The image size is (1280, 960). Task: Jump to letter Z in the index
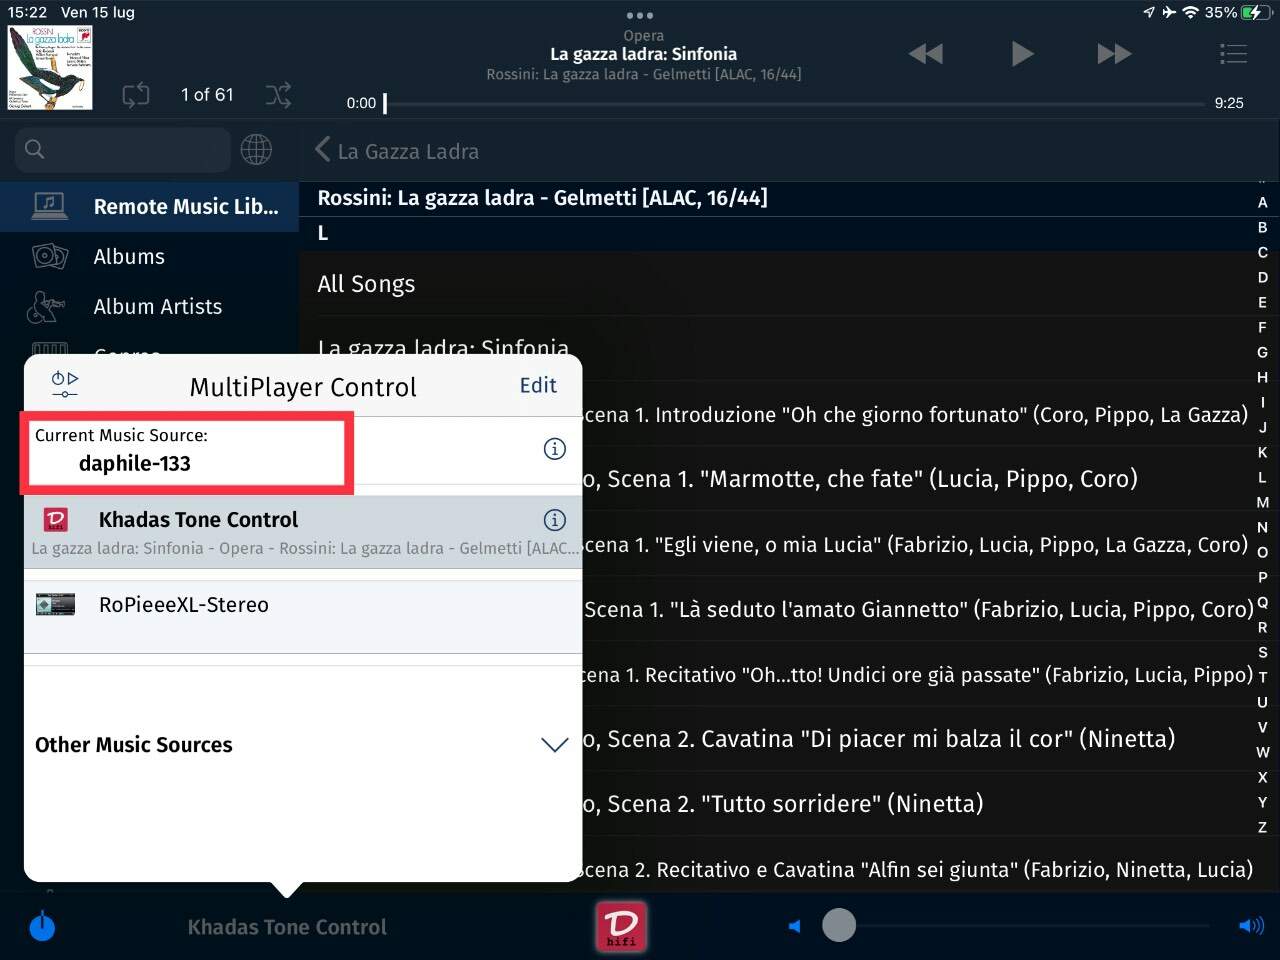tap(1263, 827)
